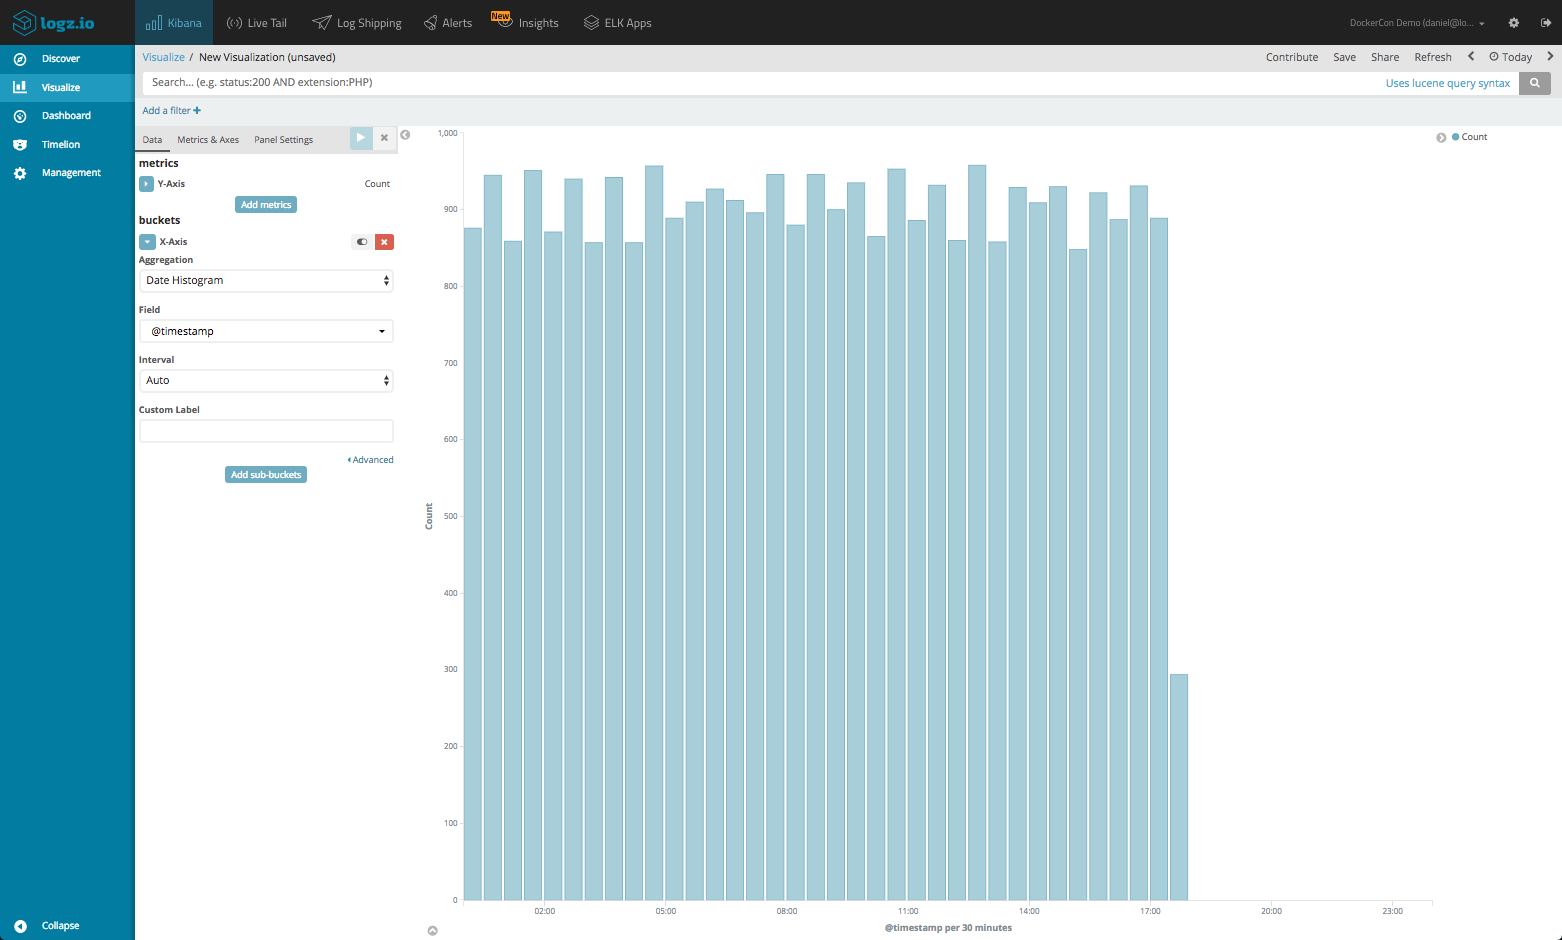Discard changes with X button

[x=384, y=138]
